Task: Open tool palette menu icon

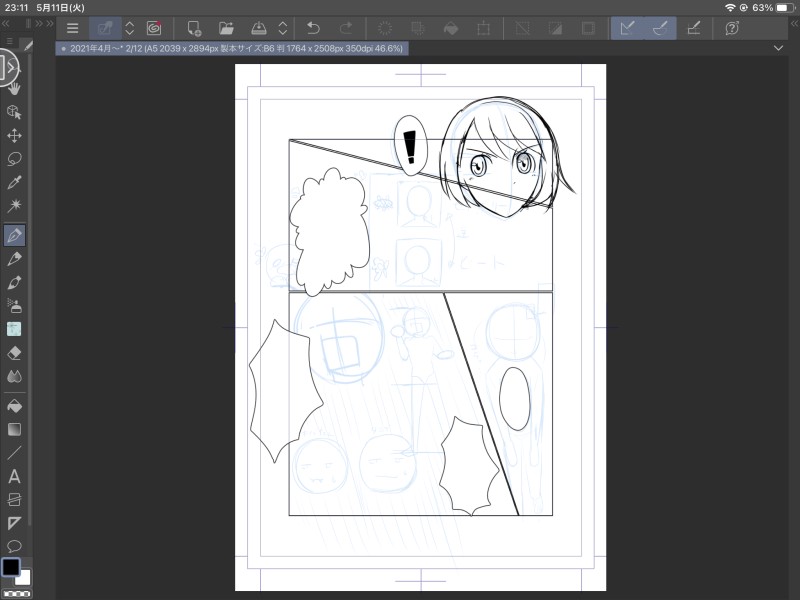Action: [x=9, y=41]
